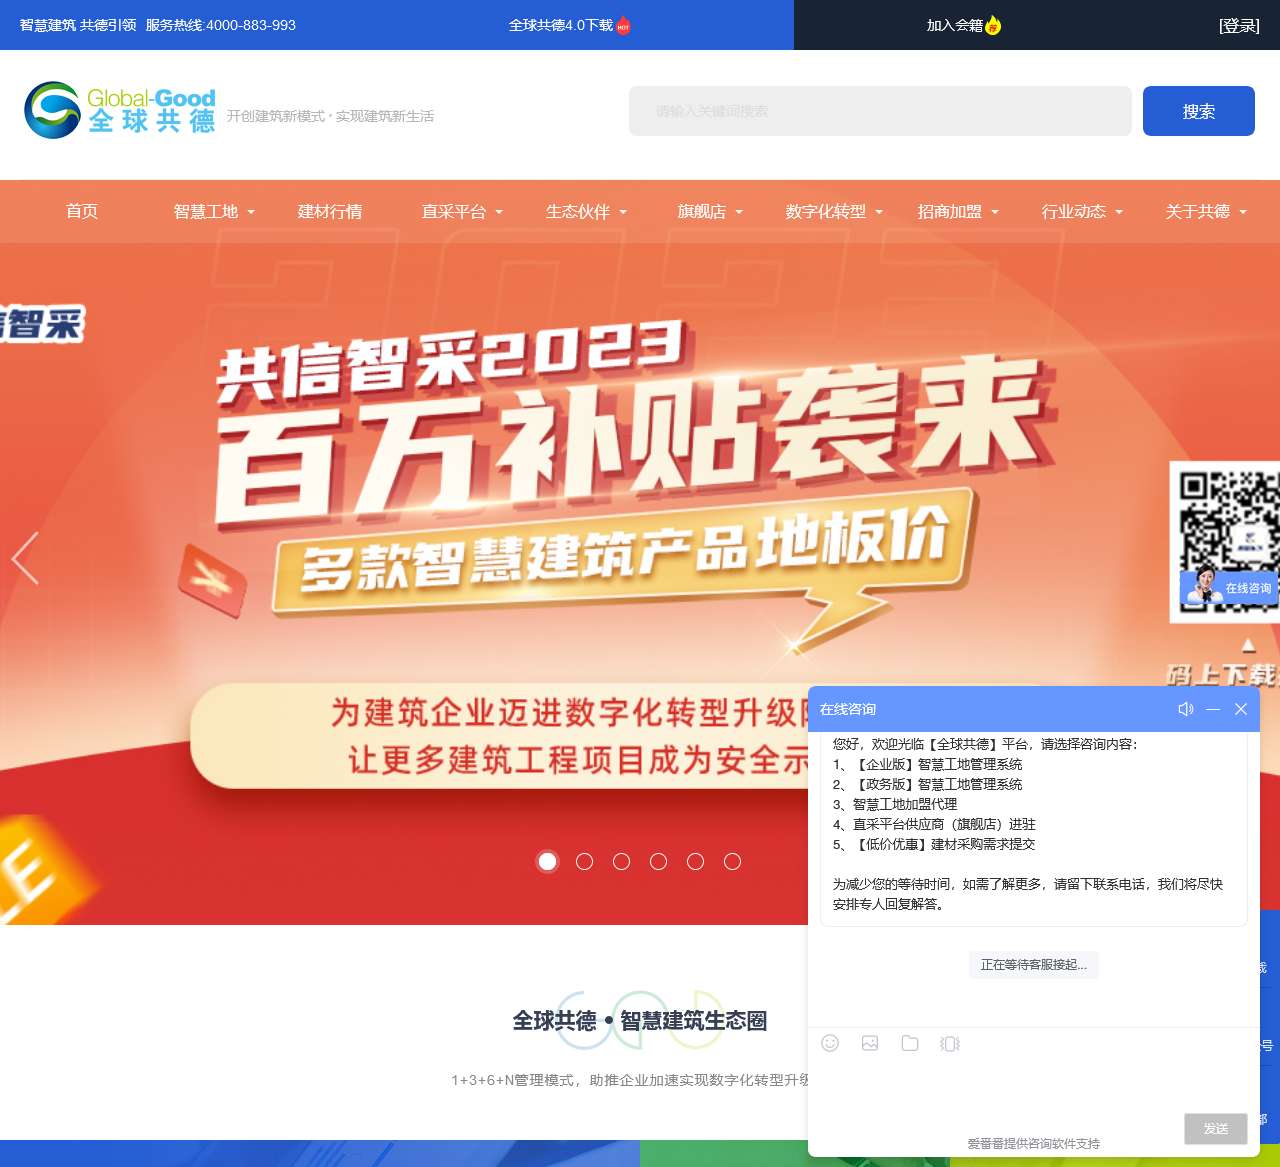Click the 开创建筑新模式·实现建筑新生活 tagline
The image size is (1280, 1167).
330,116
